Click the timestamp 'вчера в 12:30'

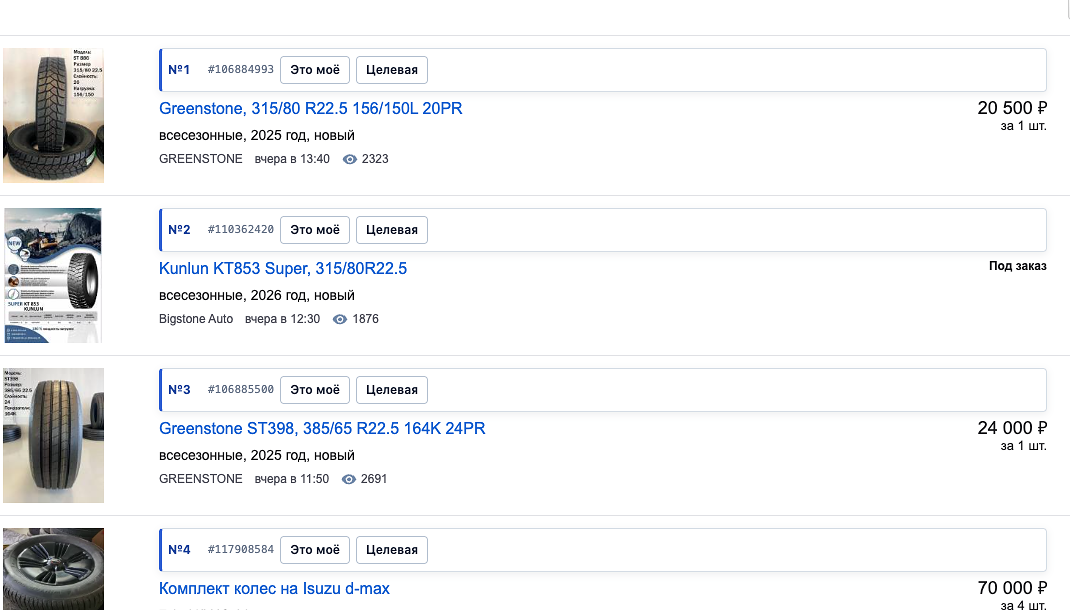[x=283, y=319]
